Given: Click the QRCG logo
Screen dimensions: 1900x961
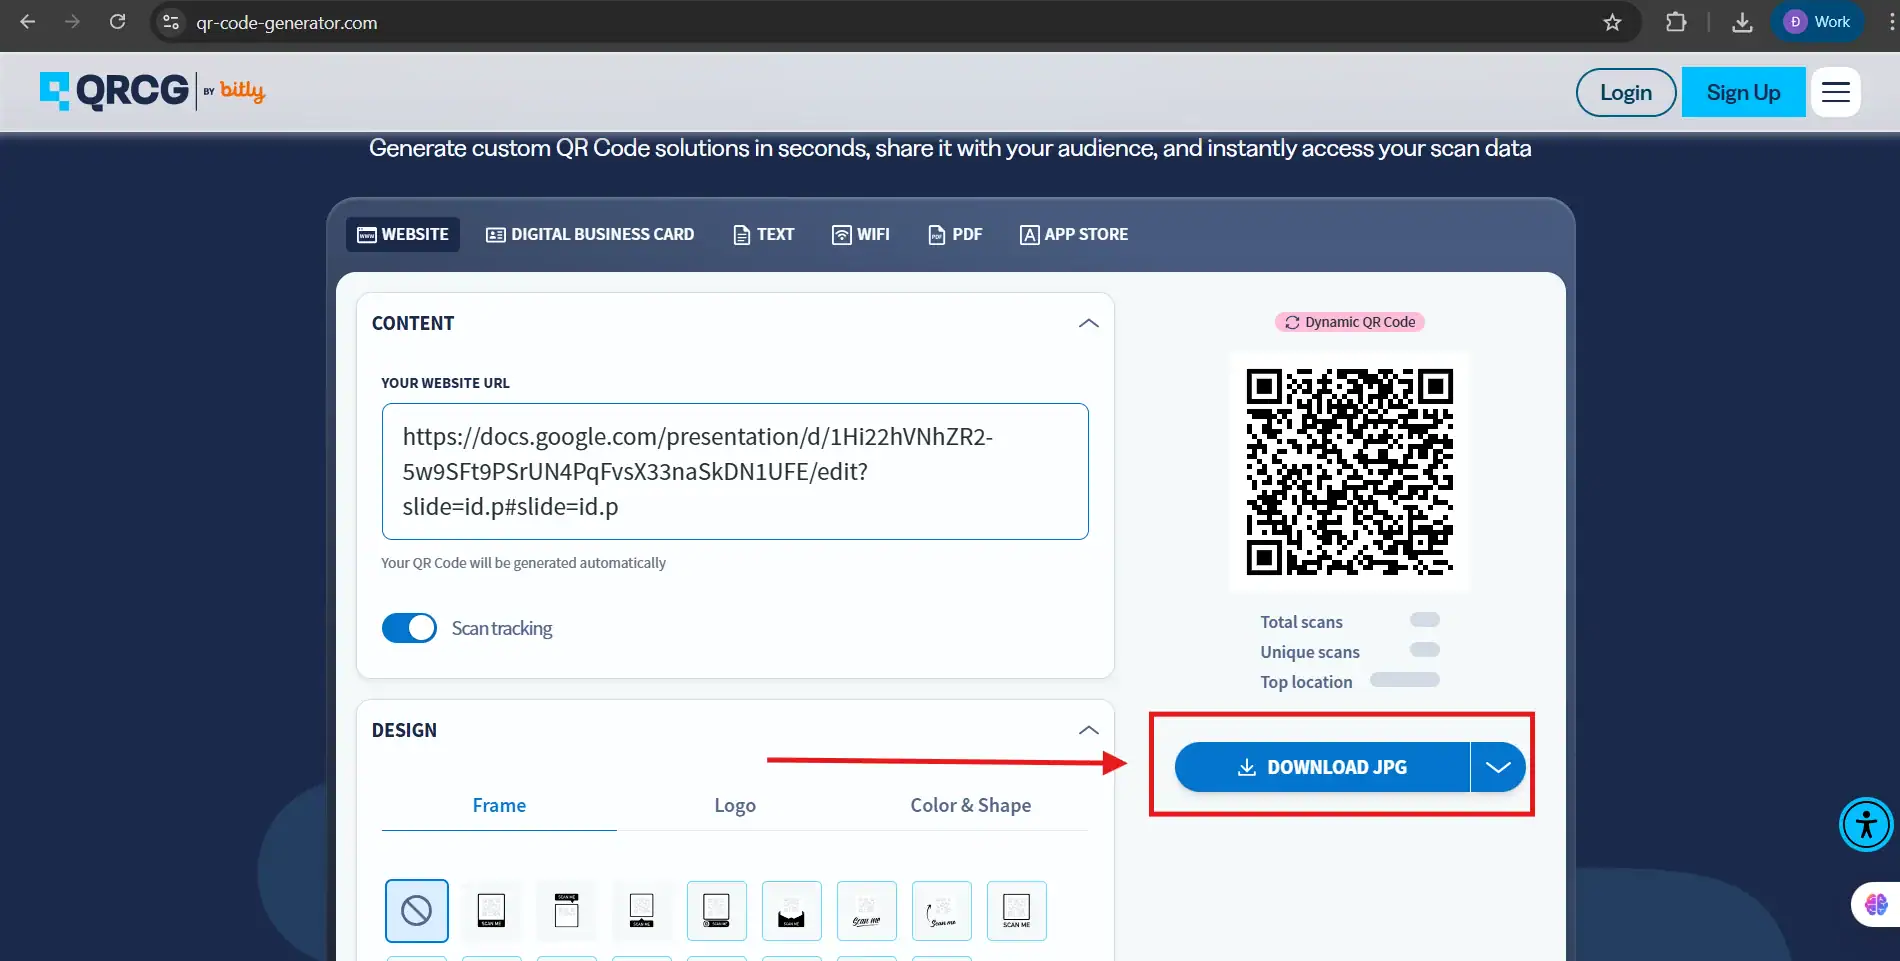Looking at the screenshot, I should point(114,91).
